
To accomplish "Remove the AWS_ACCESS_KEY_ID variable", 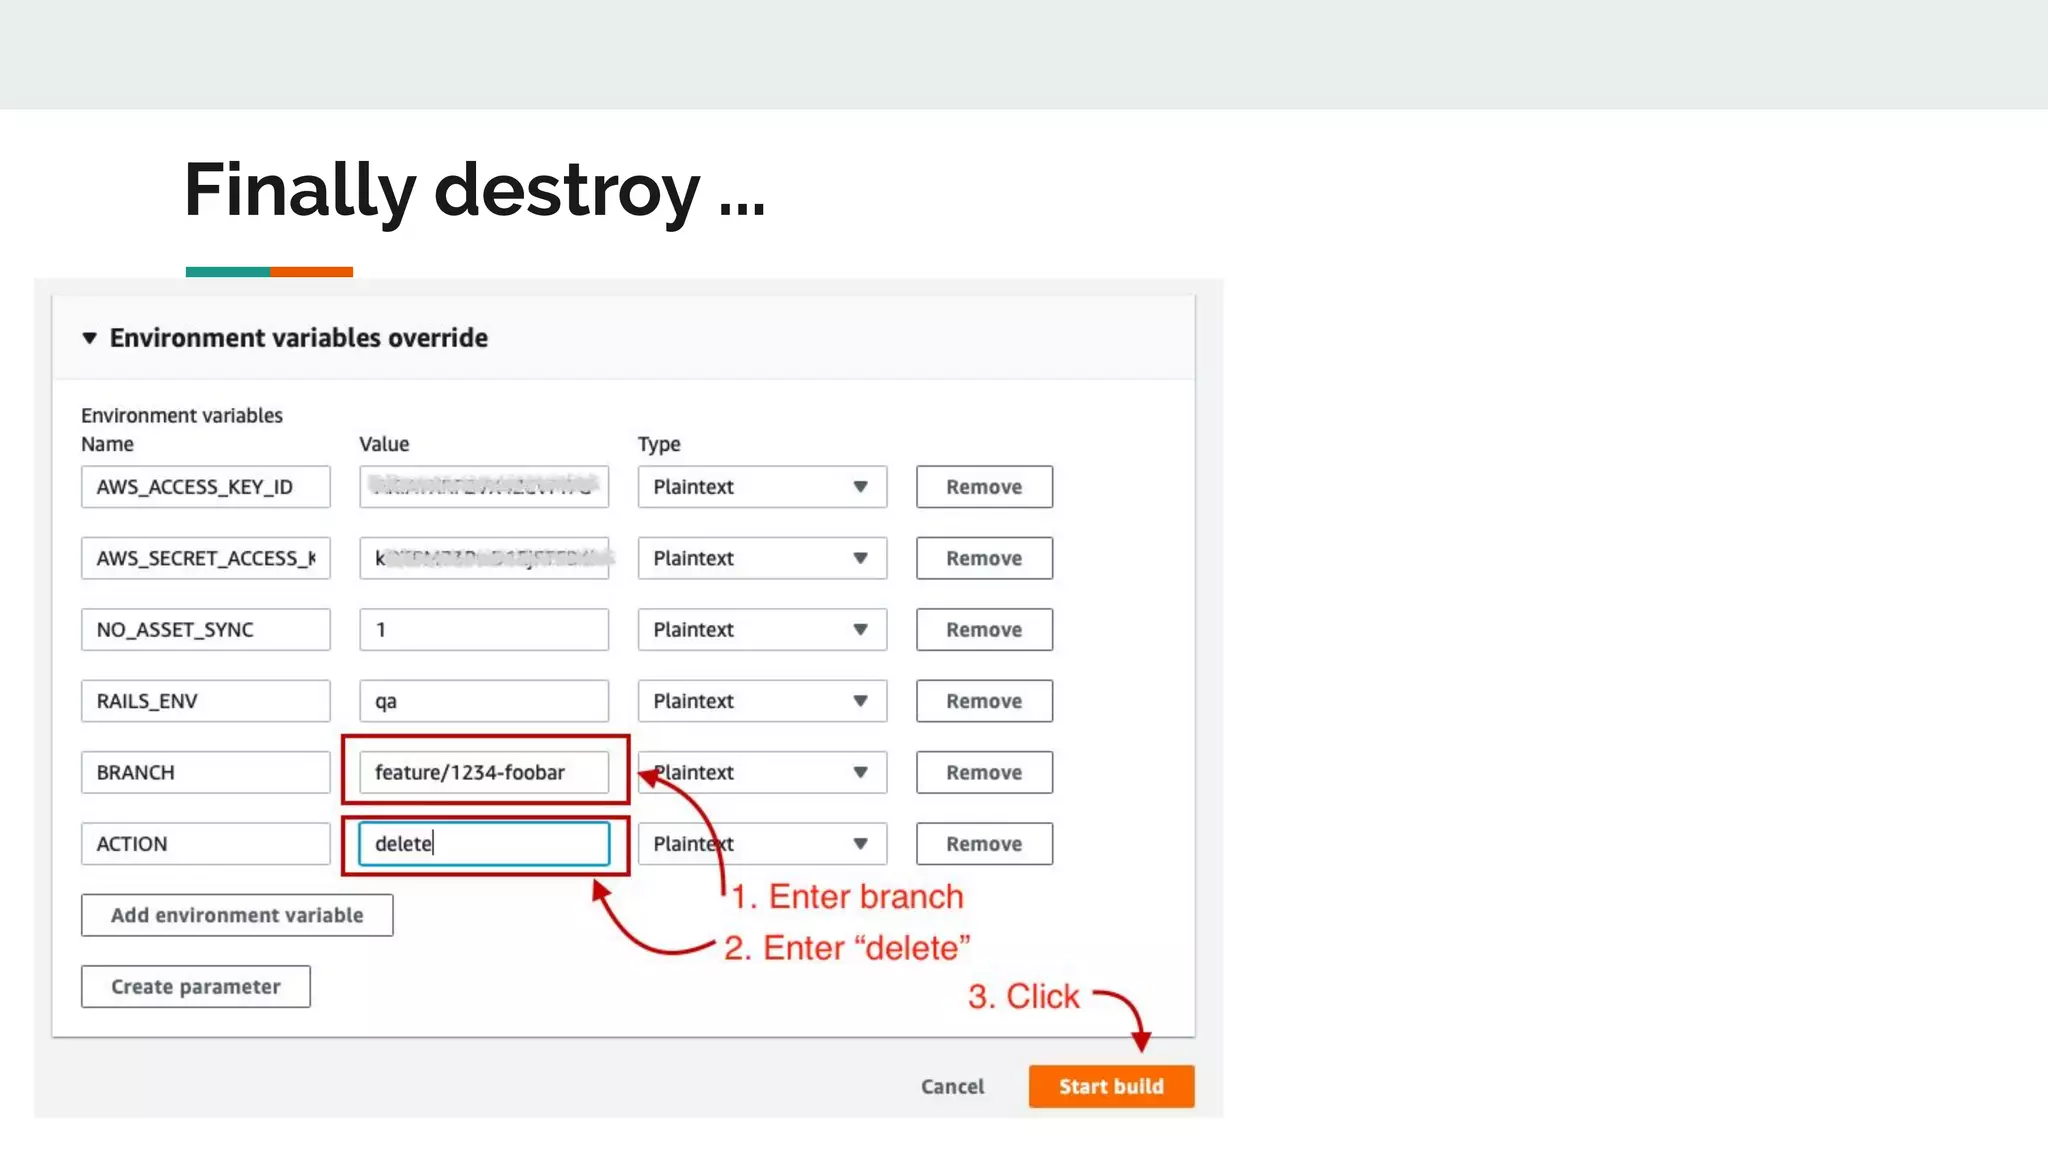I will pos(984,487).
